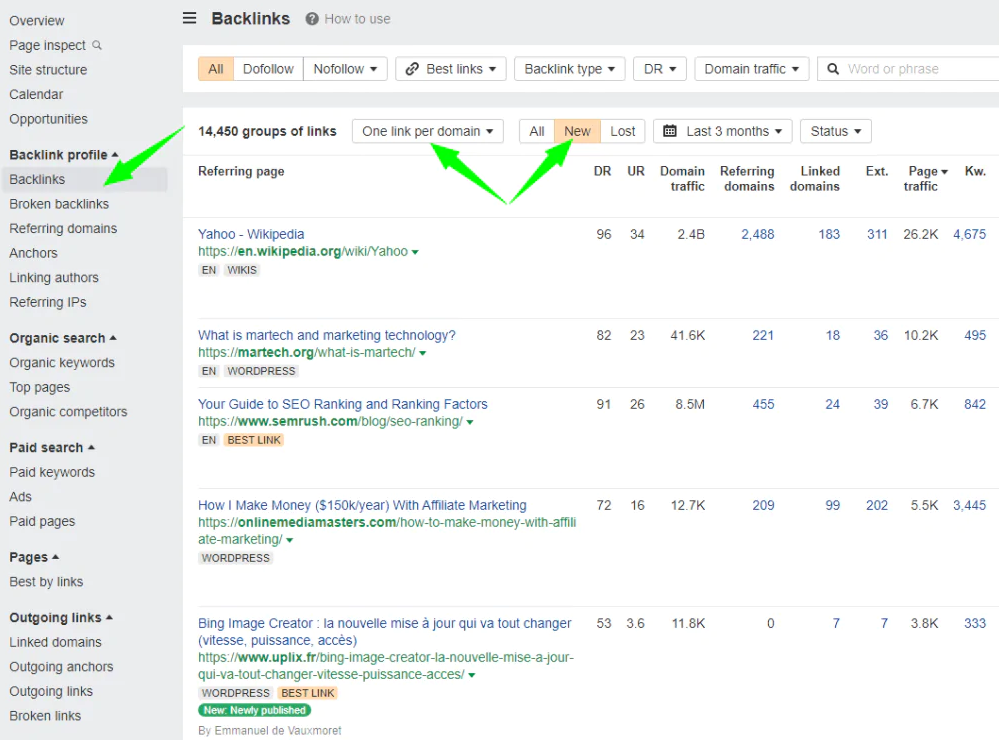Open the Yahoo - Wikipedia referring page link
This screenshot has height=740, width=999.
251,234
